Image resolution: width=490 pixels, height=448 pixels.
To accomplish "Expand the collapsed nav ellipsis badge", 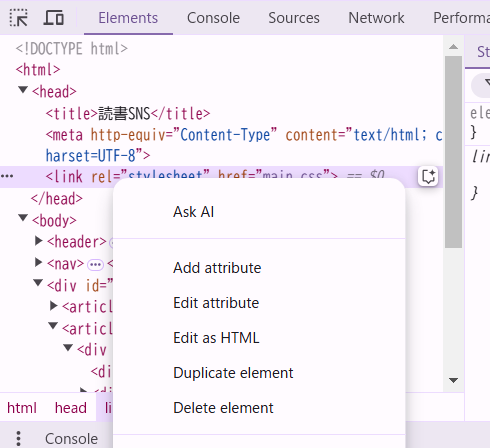I will (x=95, y=265).
